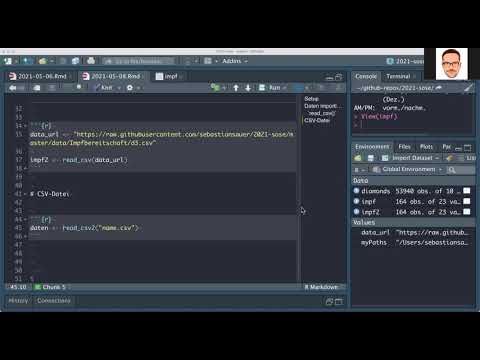Clear environment objects with broom icon
This screenshot has width=480, height=360.
click(449, 158)
